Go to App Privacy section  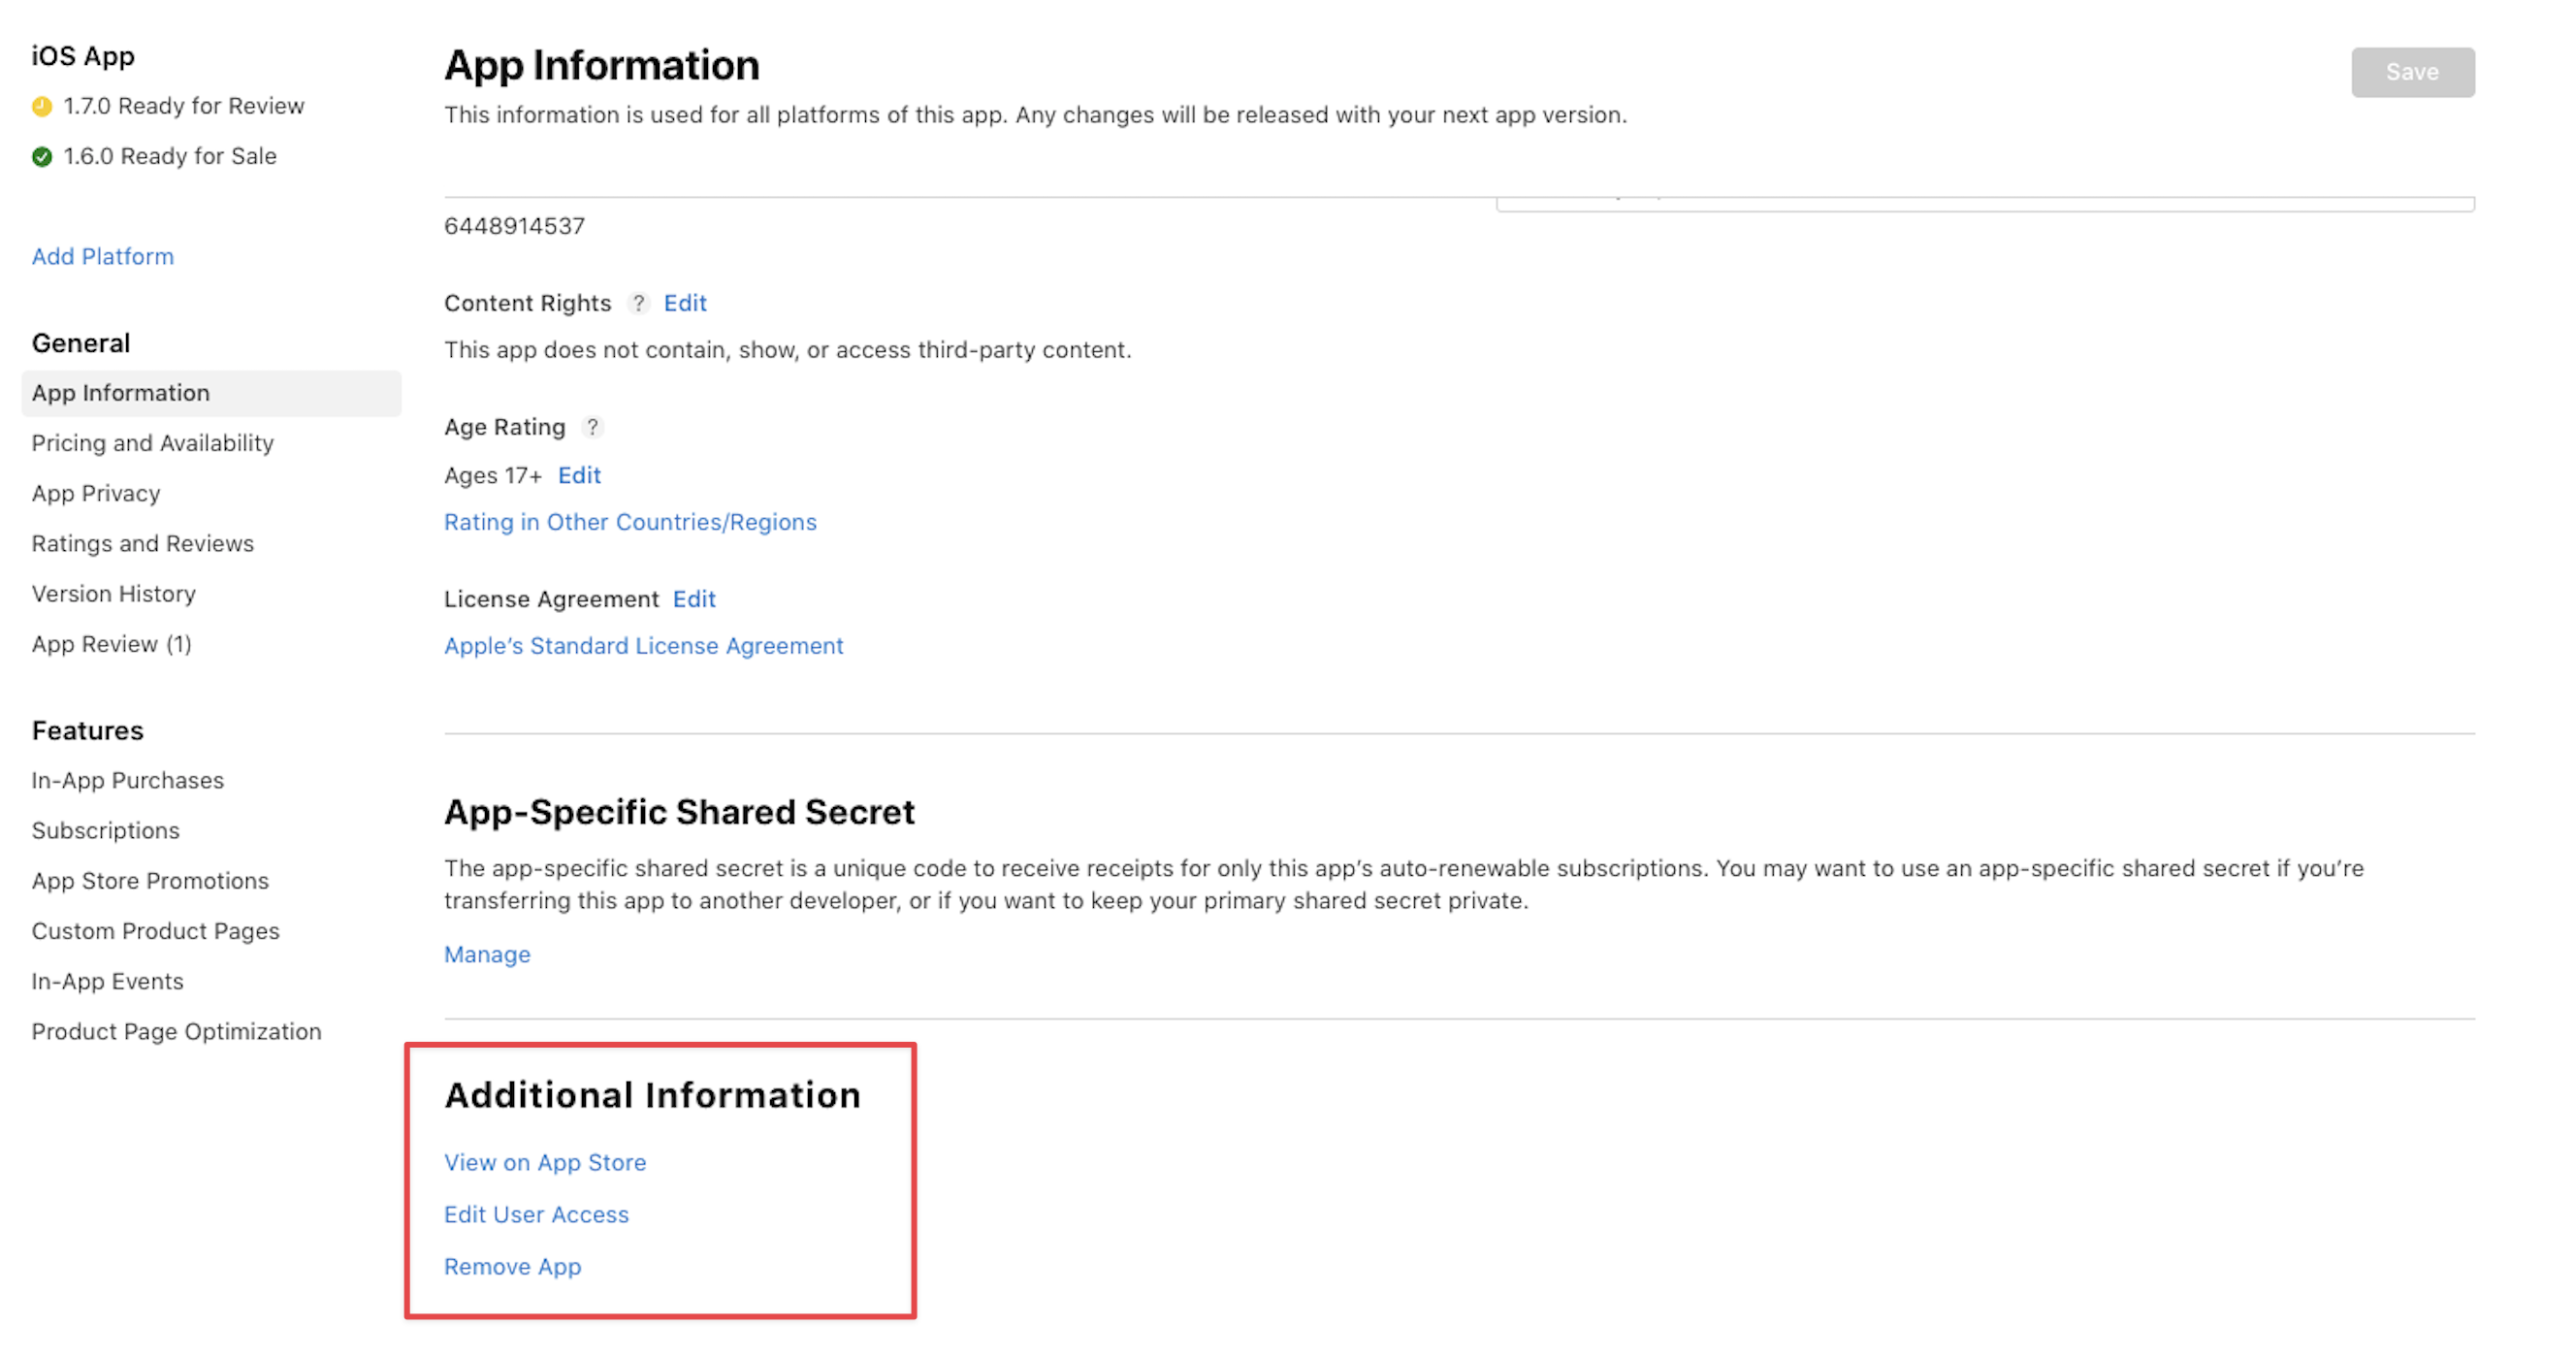click(96, 493)
